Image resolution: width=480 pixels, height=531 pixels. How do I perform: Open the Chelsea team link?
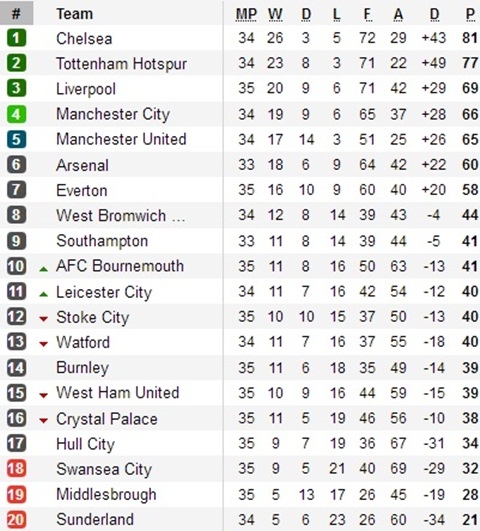coord(84,38)
